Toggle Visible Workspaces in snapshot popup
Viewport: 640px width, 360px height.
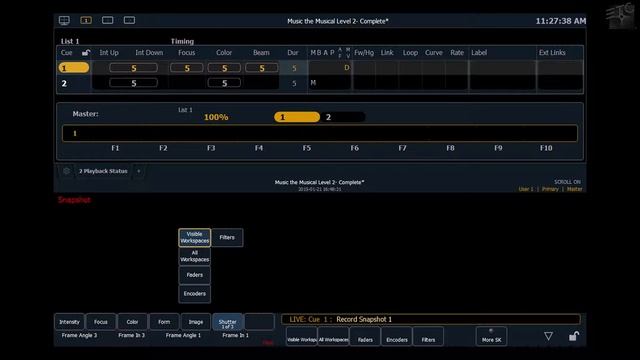[195, 238]
